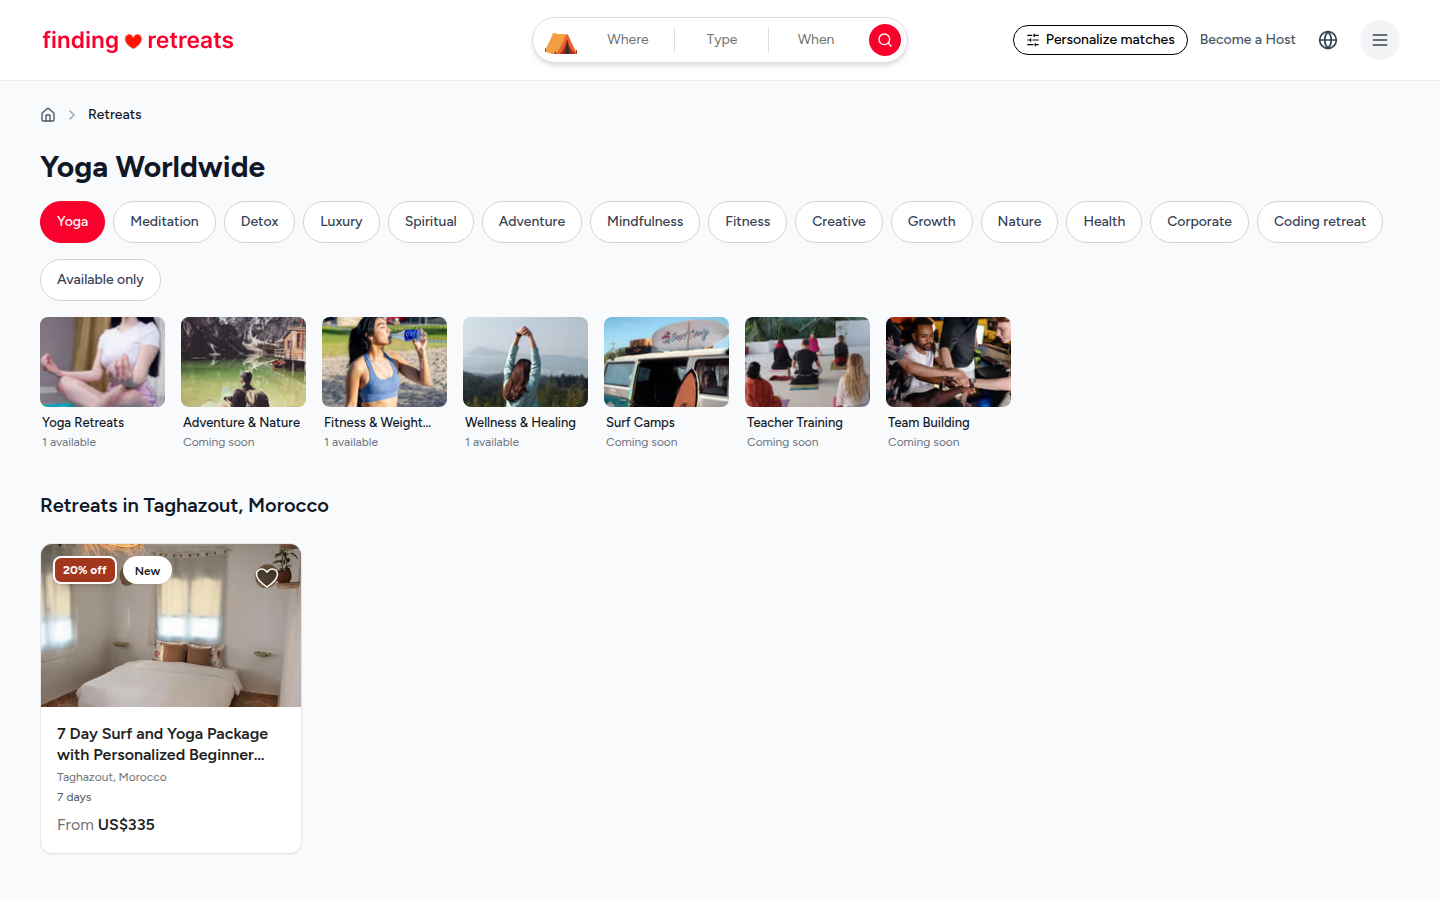Image resolution: width=1440 pixels, height=900 pixels.
Task: Click the From US$335 price
Action: click(106, 825)
